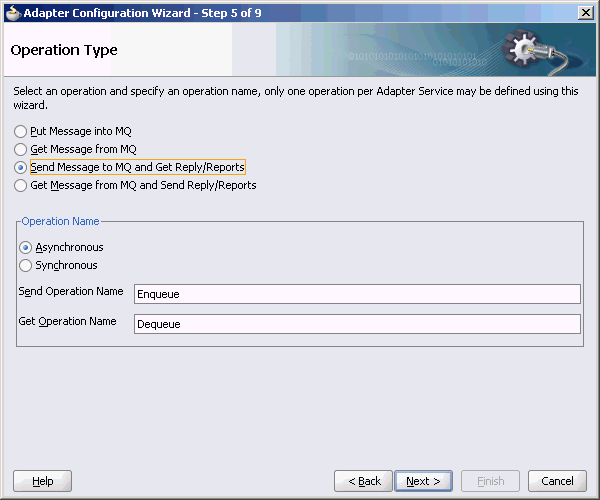Open the Help button
Image resolution: width=600 pixels, height=500 pixels.
[42, 481]
